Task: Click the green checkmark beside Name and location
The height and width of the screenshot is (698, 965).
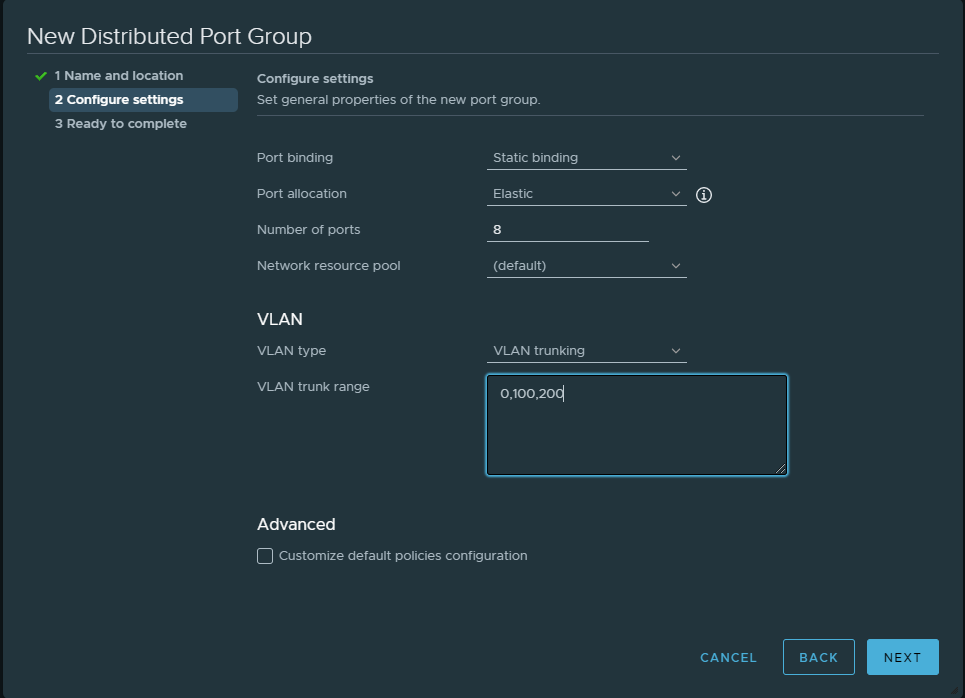Action: pyautogui.click(x=41, y=76)
